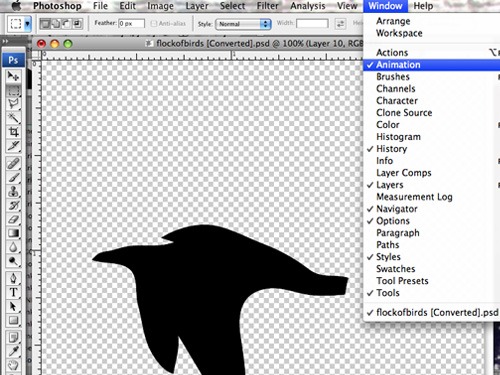The image size is (500, 375).
Task: Choose Histogram from the Window menu
Action: pyautogui.click(x=432, y=137)
